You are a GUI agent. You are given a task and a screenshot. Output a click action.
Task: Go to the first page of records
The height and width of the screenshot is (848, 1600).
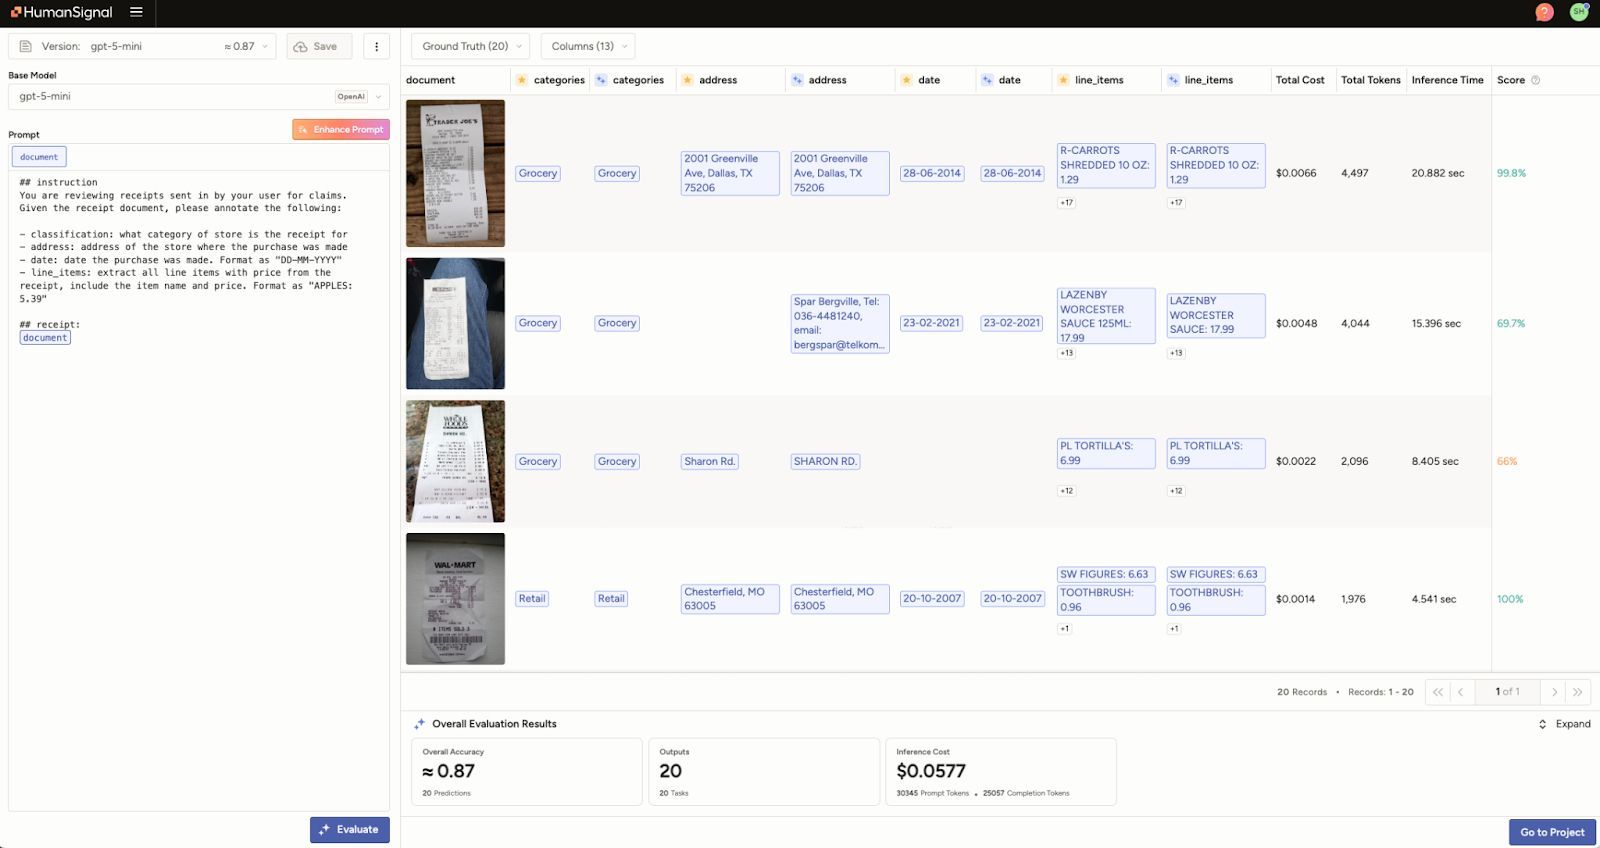(x=1438, y=692)
